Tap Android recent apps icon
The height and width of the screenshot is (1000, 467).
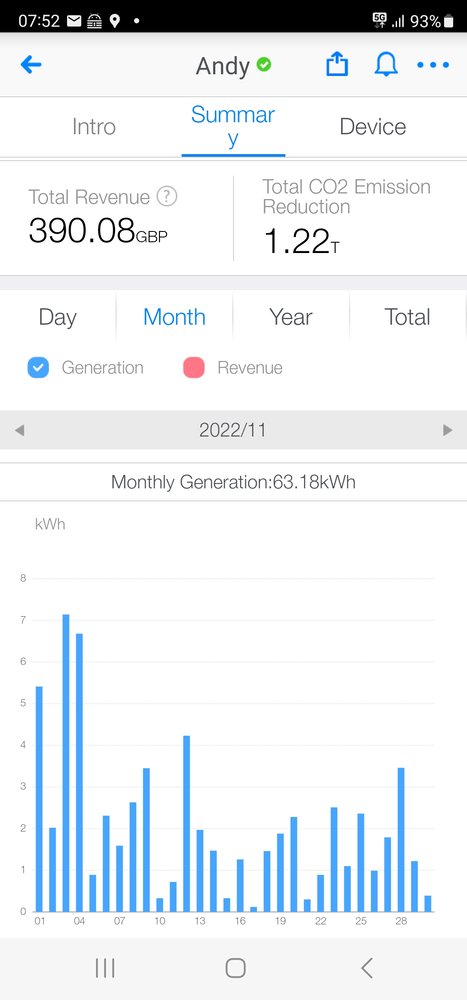pyautogui.click(x=105, y=968)
